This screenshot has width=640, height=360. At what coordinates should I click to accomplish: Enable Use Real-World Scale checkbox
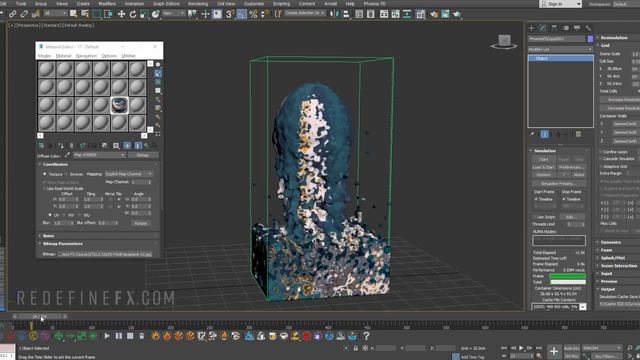pyautogui.click(x=44, y=189)
